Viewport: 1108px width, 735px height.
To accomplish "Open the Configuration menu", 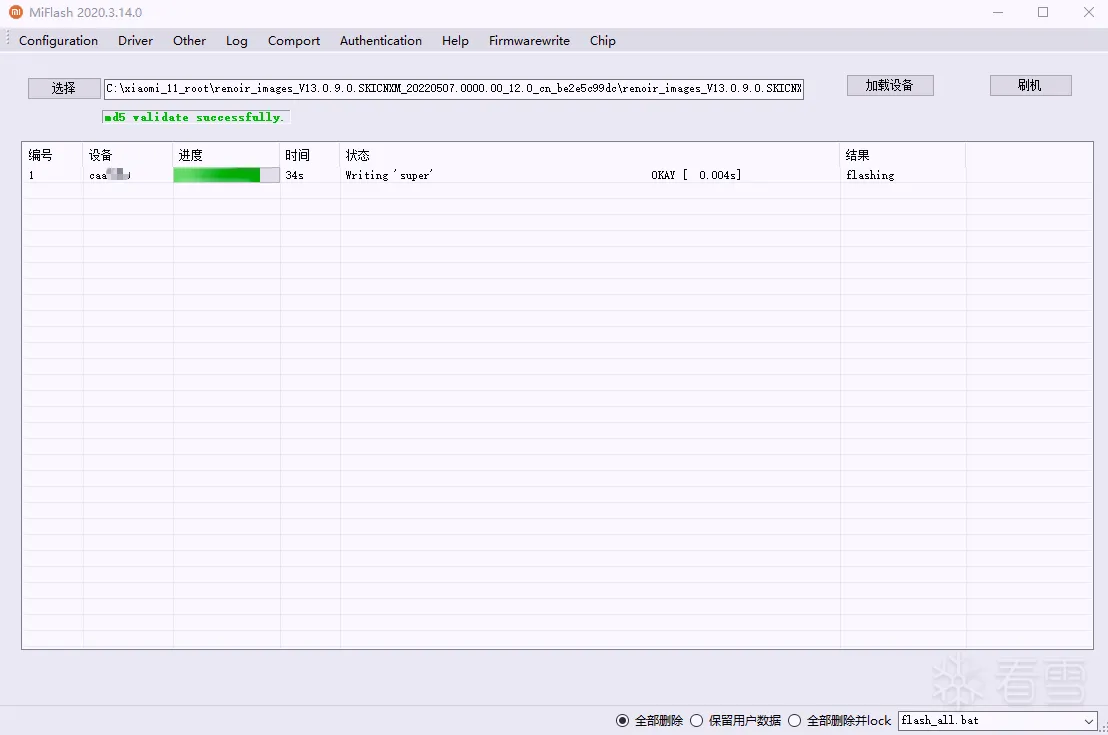I will pos(59,40).
